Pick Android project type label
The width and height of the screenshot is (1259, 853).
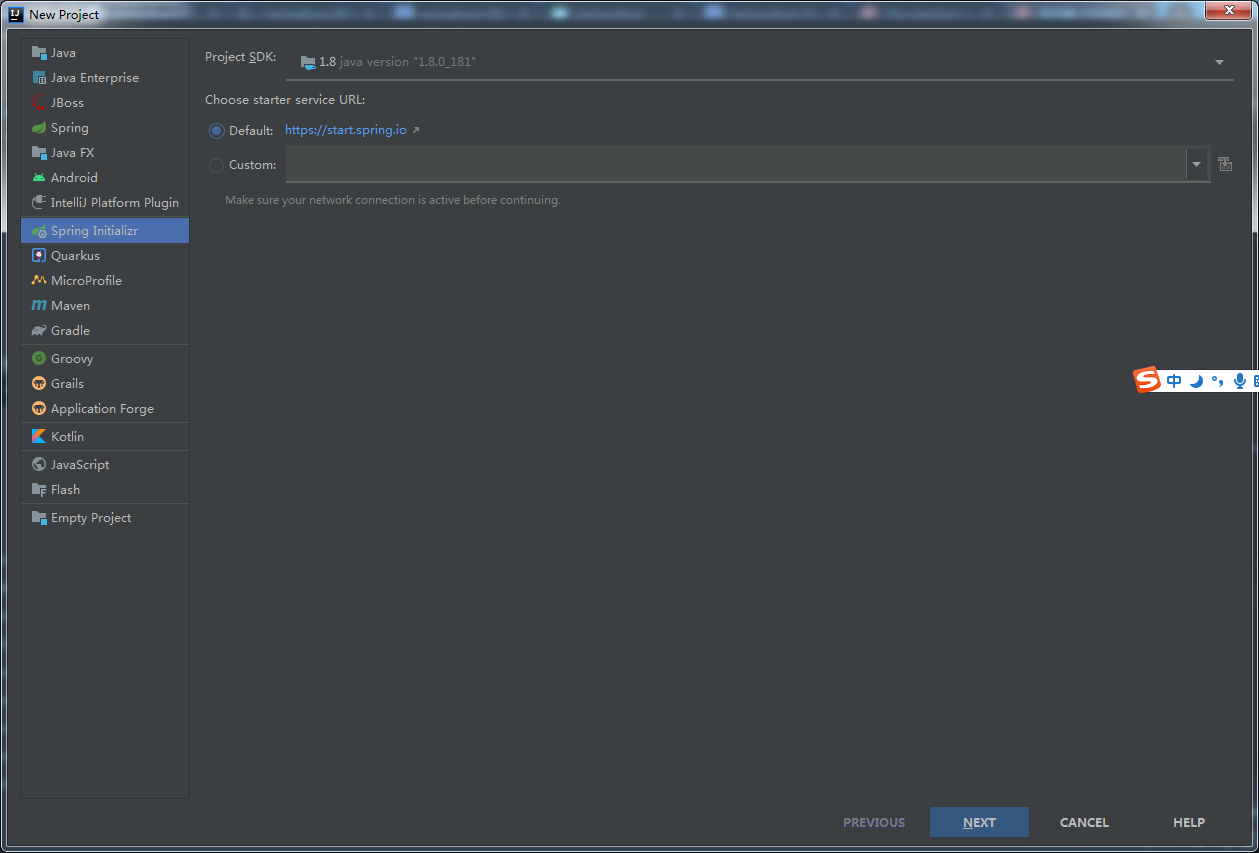(x=74, y=178)
